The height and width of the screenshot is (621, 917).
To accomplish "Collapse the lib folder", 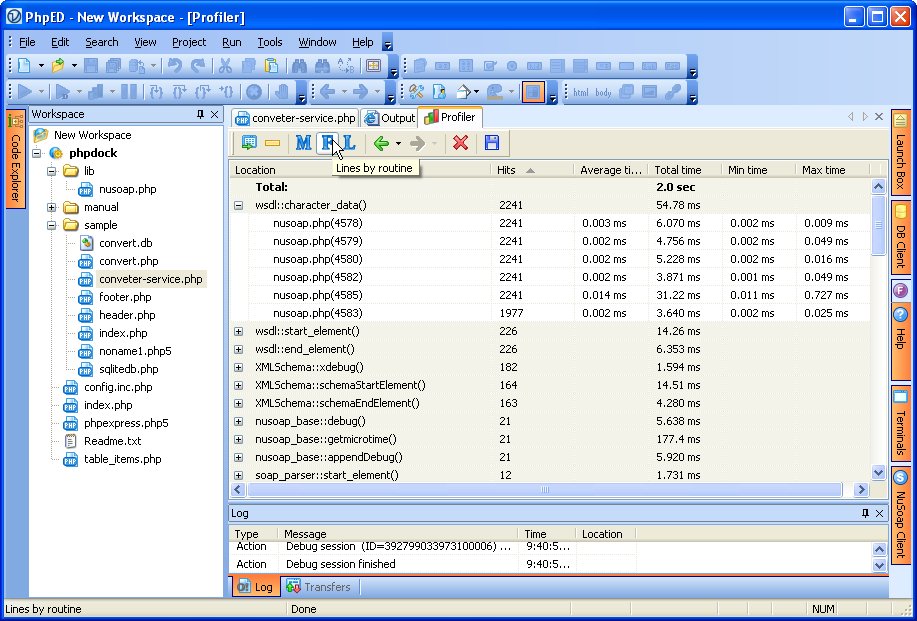I will point(52,171).
